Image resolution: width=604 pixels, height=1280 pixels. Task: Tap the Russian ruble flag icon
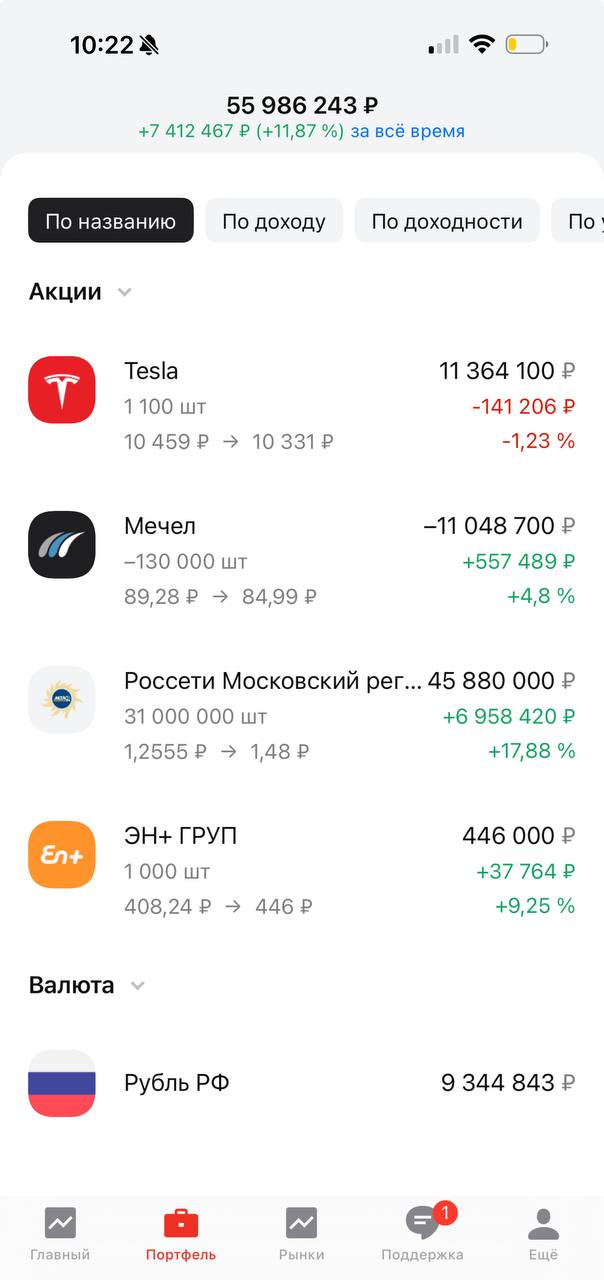click(62, 1083)
